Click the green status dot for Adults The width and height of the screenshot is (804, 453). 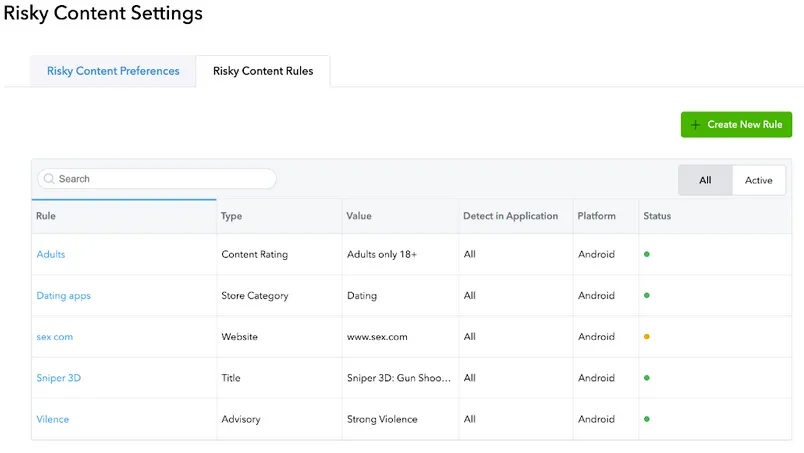pyautogui.click(x=647, y=254)
